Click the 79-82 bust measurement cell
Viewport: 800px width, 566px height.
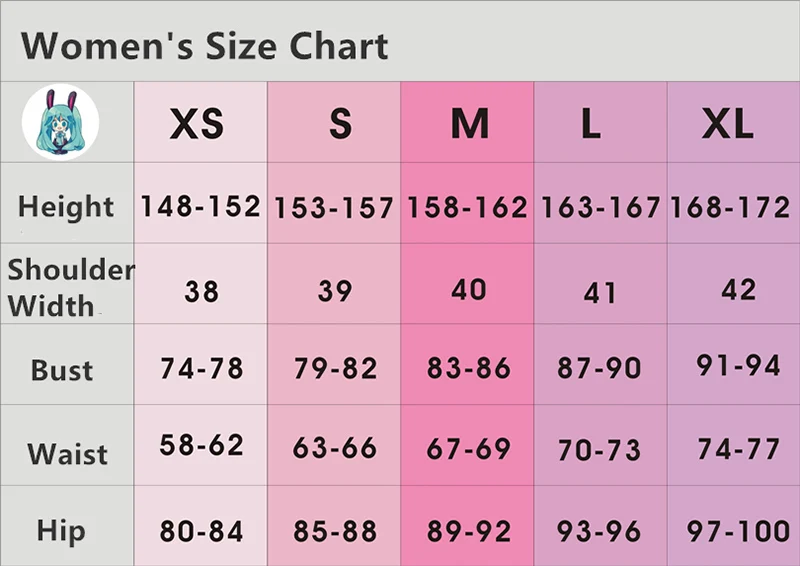[x=335, y=368]
